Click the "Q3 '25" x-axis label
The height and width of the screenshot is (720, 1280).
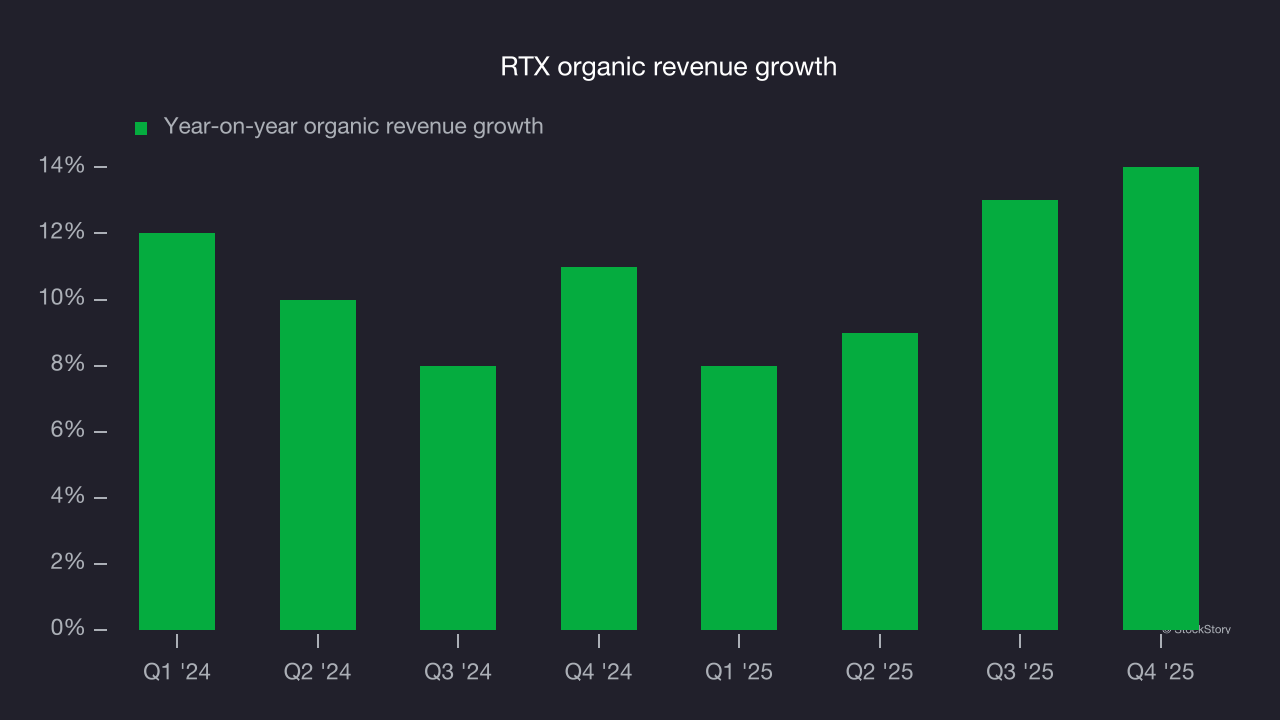coord(1020,672)
